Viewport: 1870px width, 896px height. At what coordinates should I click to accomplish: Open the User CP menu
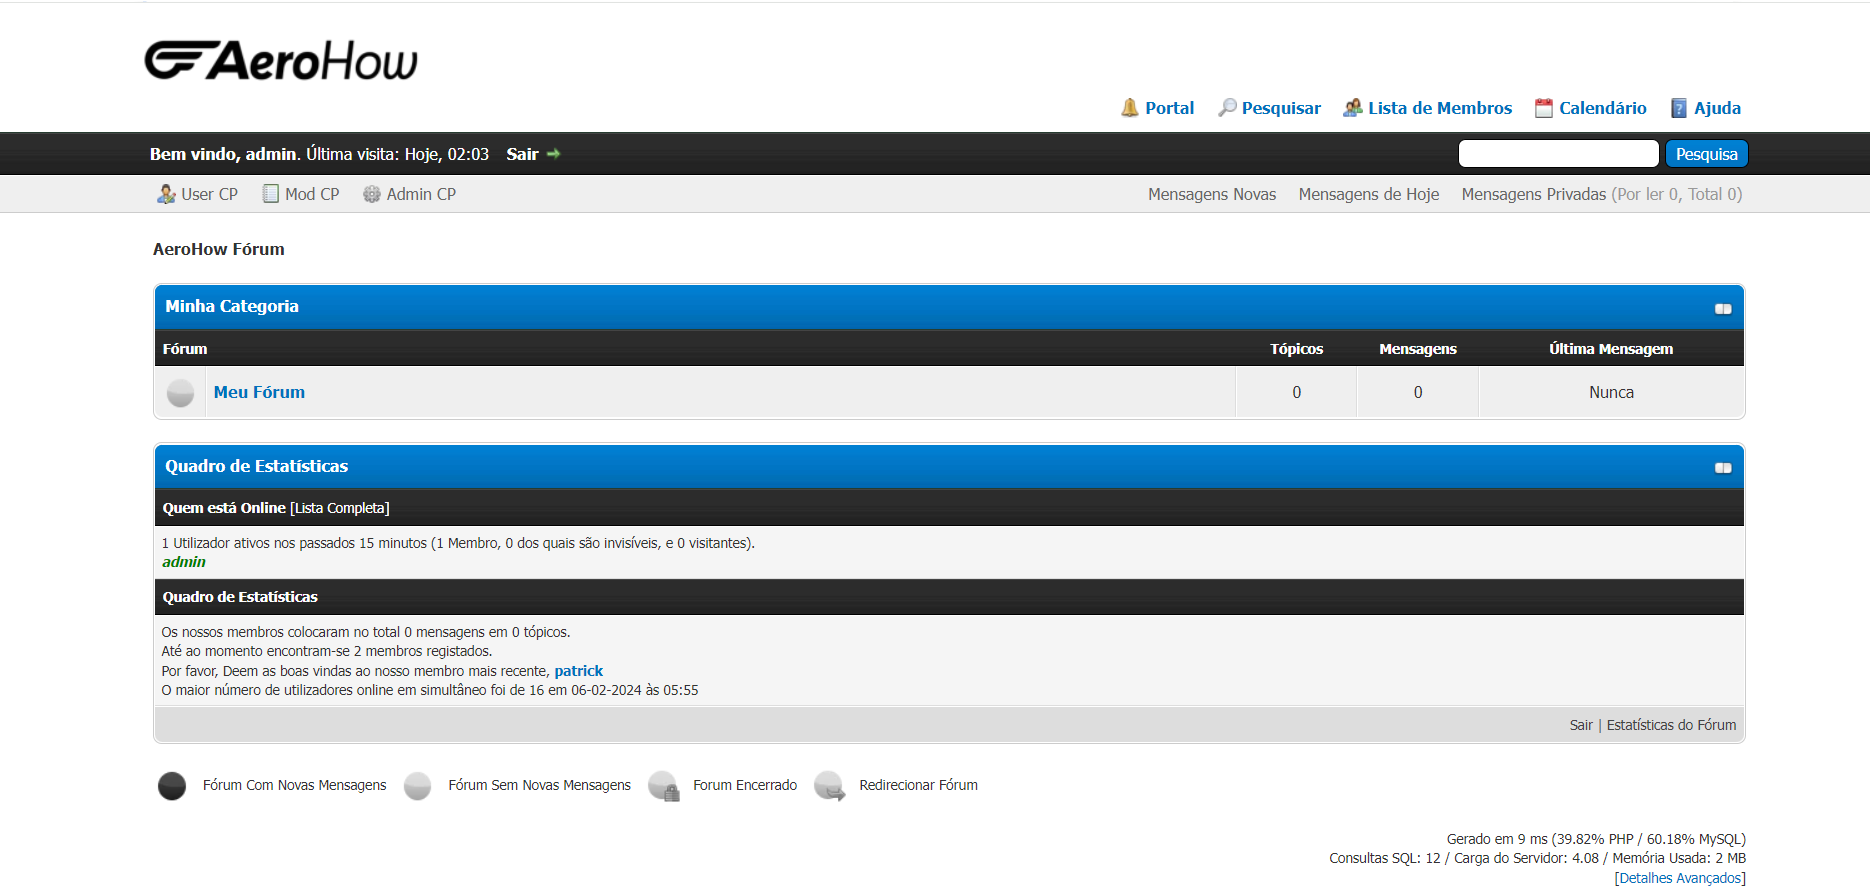[x=198, y=194]
